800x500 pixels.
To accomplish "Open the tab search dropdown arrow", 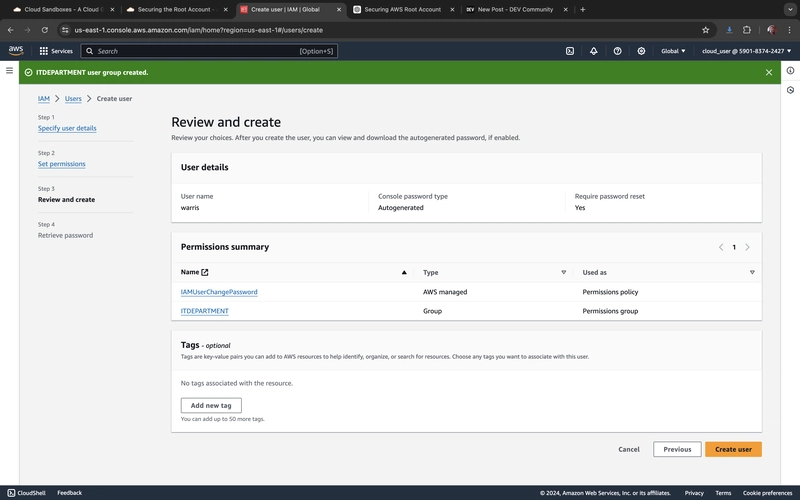I will [790, 9].
